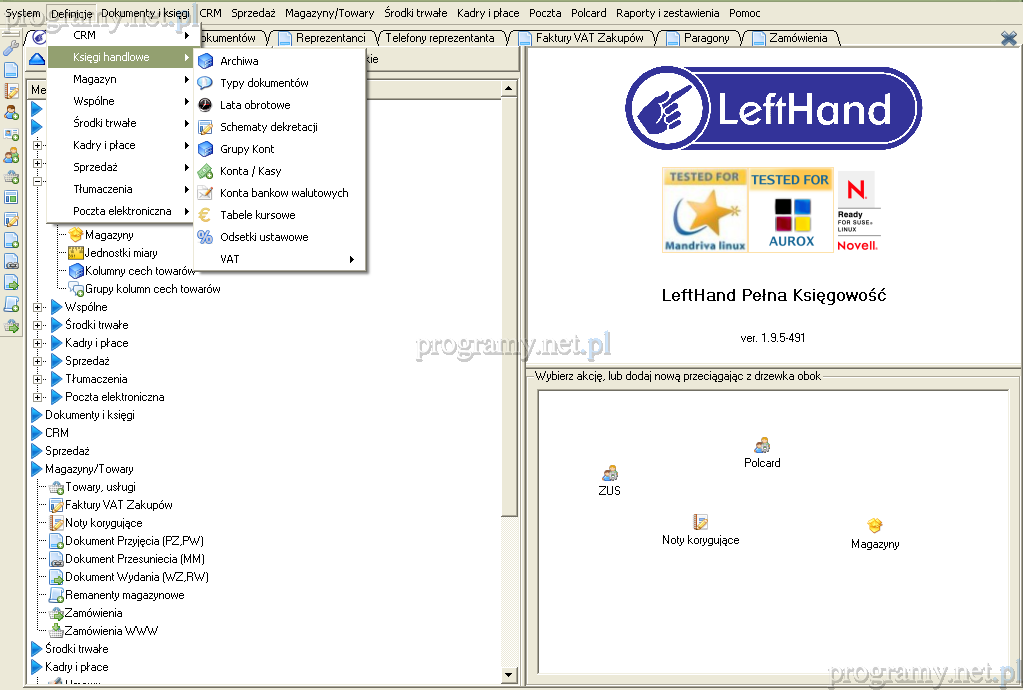1024x690 pixels.
Task: Select Remanenty magazynowe in tree
Action: point(124,595)
